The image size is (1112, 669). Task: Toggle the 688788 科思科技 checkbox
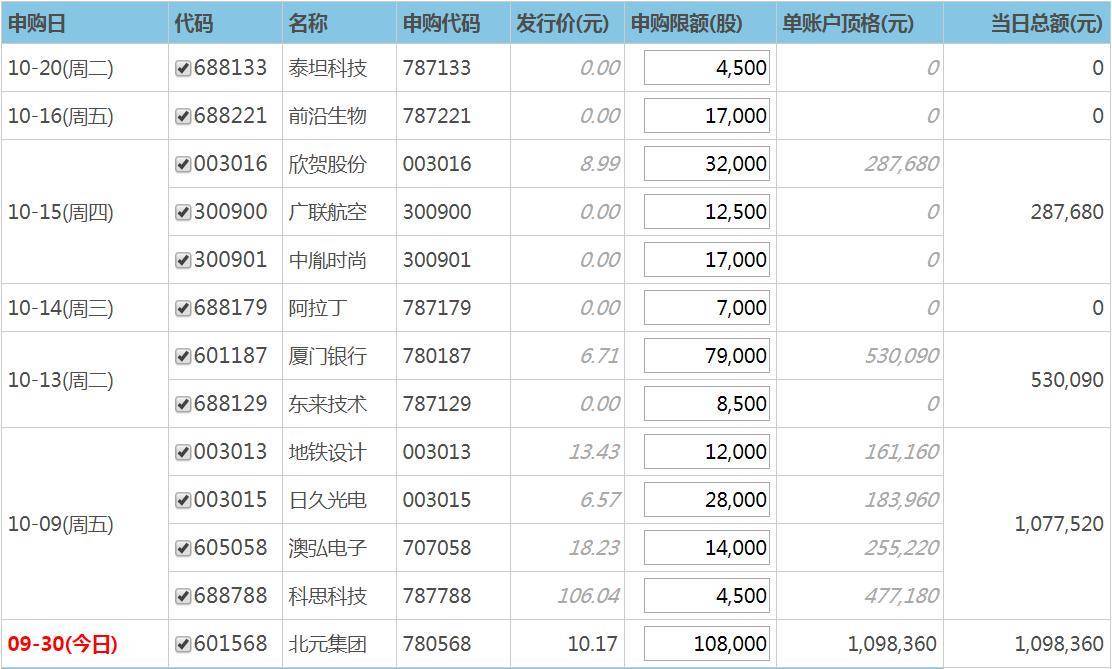[183, 596]
